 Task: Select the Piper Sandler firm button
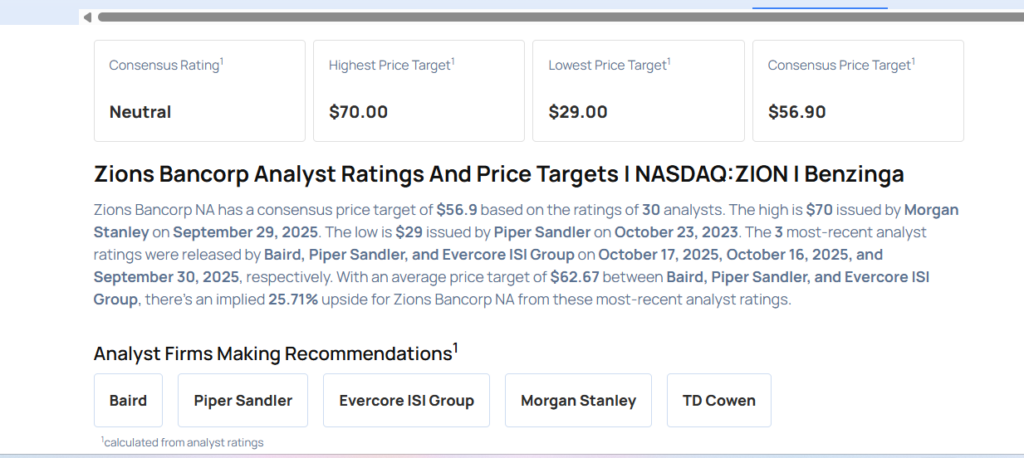click(243, 400)
